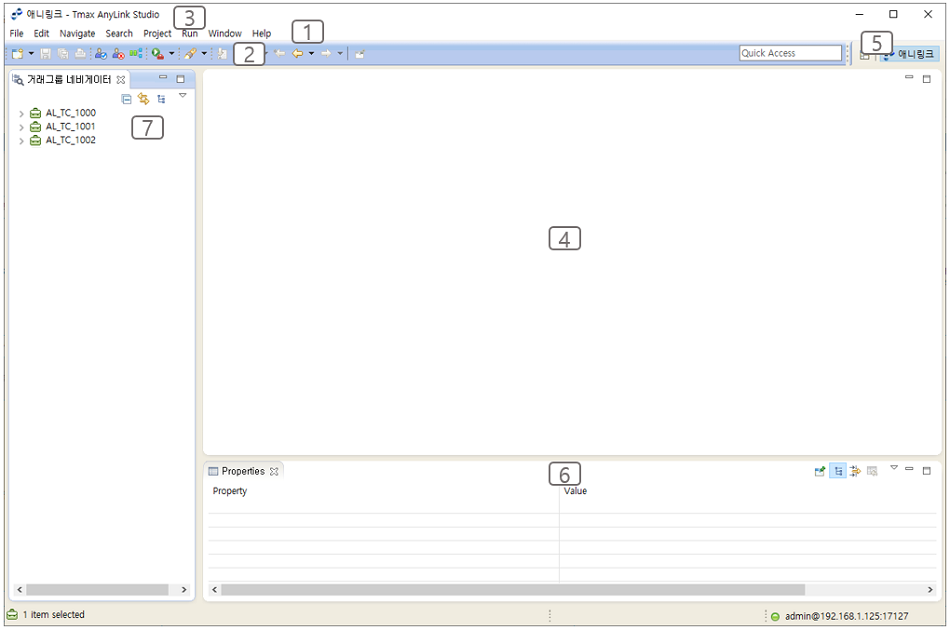Viewport: 950px width, 630px height.
Task: Select the Save toolbar icon
Action: point(45,53)
